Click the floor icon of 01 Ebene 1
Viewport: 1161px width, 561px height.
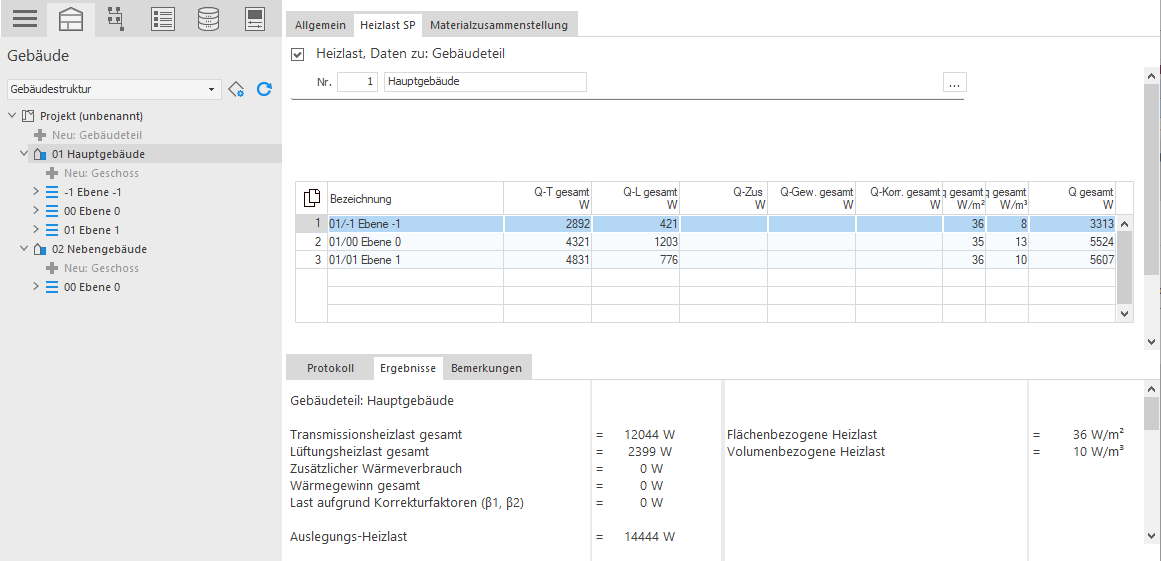point(52,230)
